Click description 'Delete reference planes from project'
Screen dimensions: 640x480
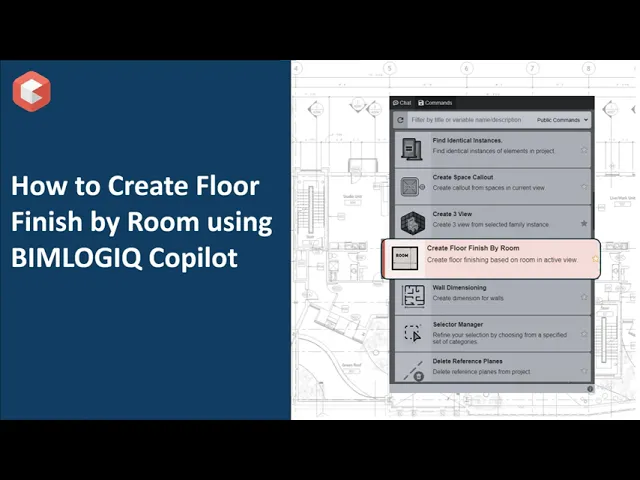[482, 372]
